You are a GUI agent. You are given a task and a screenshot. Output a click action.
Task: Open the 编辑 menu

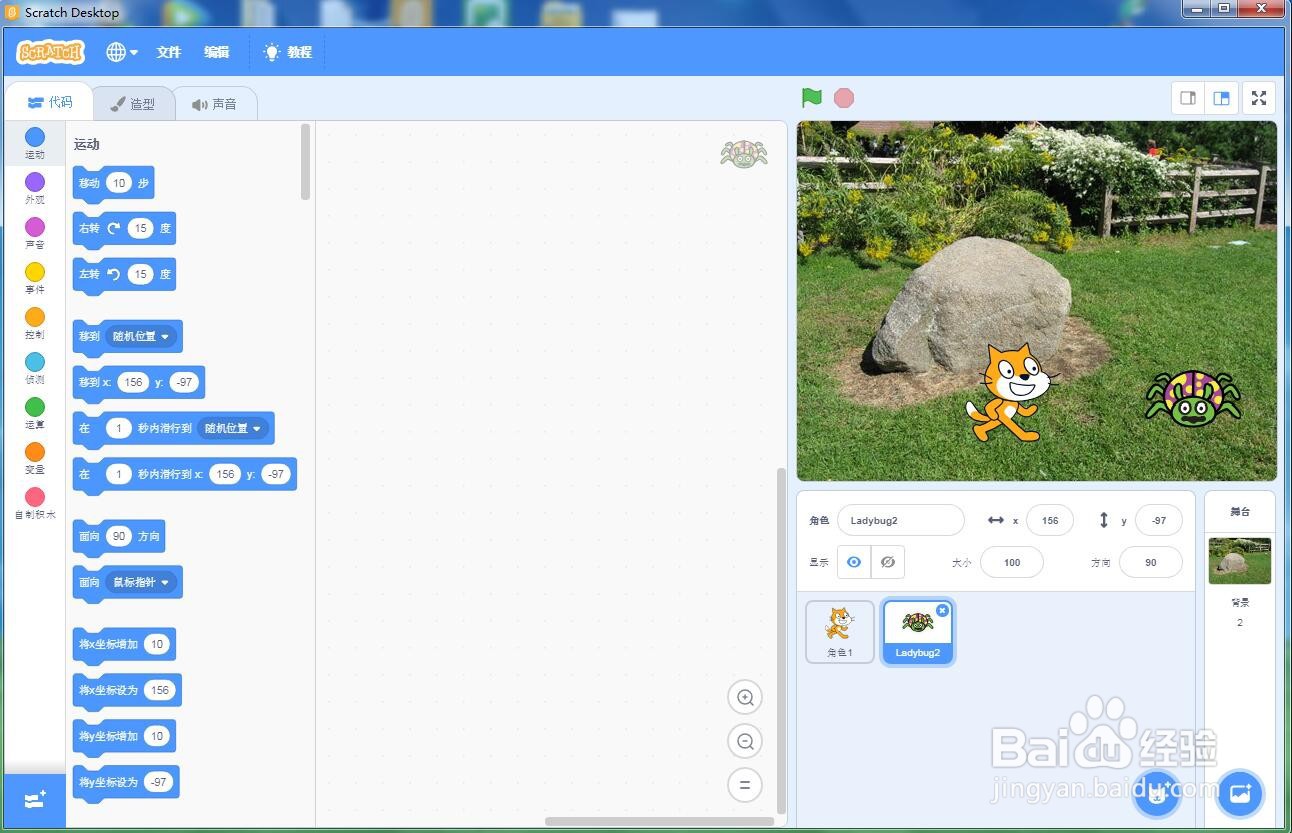click(x=217, y=52)
